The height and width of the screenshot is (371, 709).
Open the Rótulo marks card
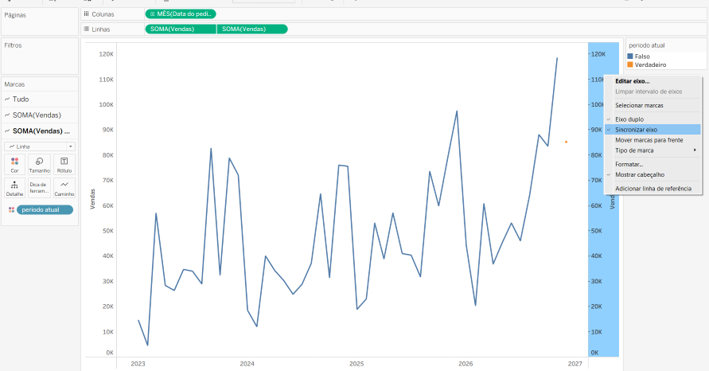pos(64,164)
